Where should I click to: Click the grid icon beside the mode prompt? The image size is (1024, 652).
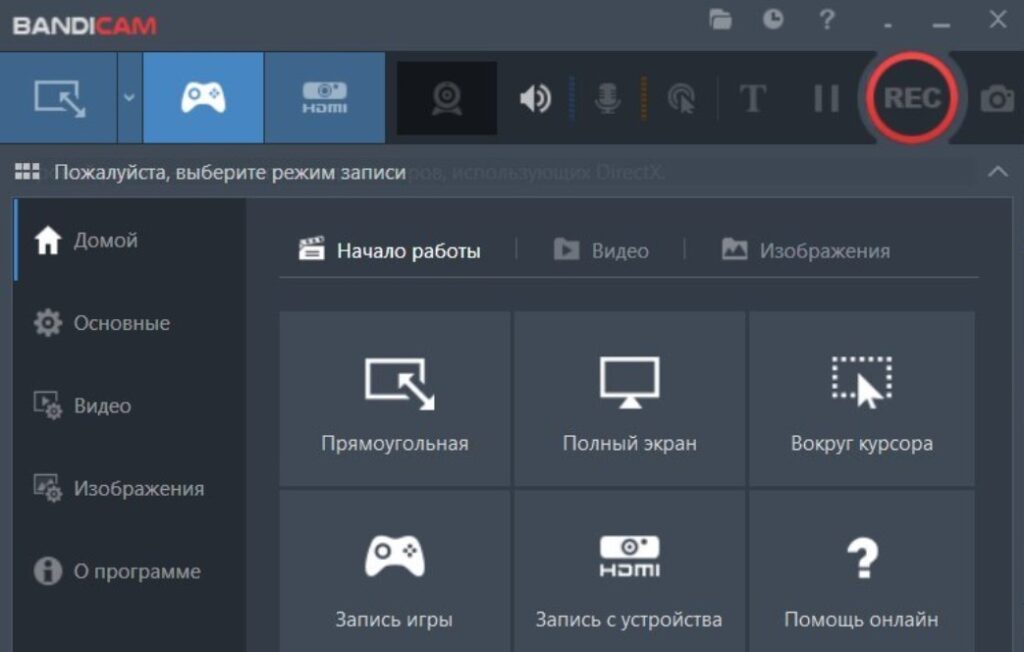click(x=27, y=172)
